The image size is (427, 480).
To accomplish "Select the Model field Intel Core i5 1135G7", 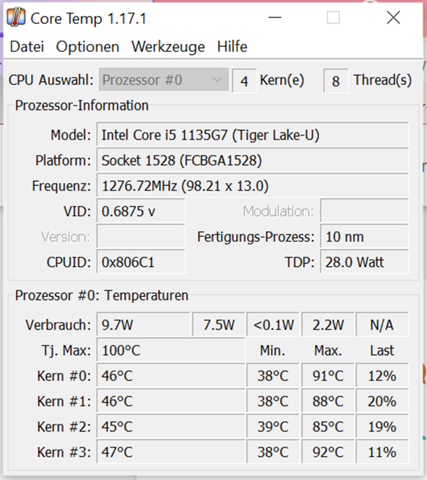I will [x=252, y=135].
